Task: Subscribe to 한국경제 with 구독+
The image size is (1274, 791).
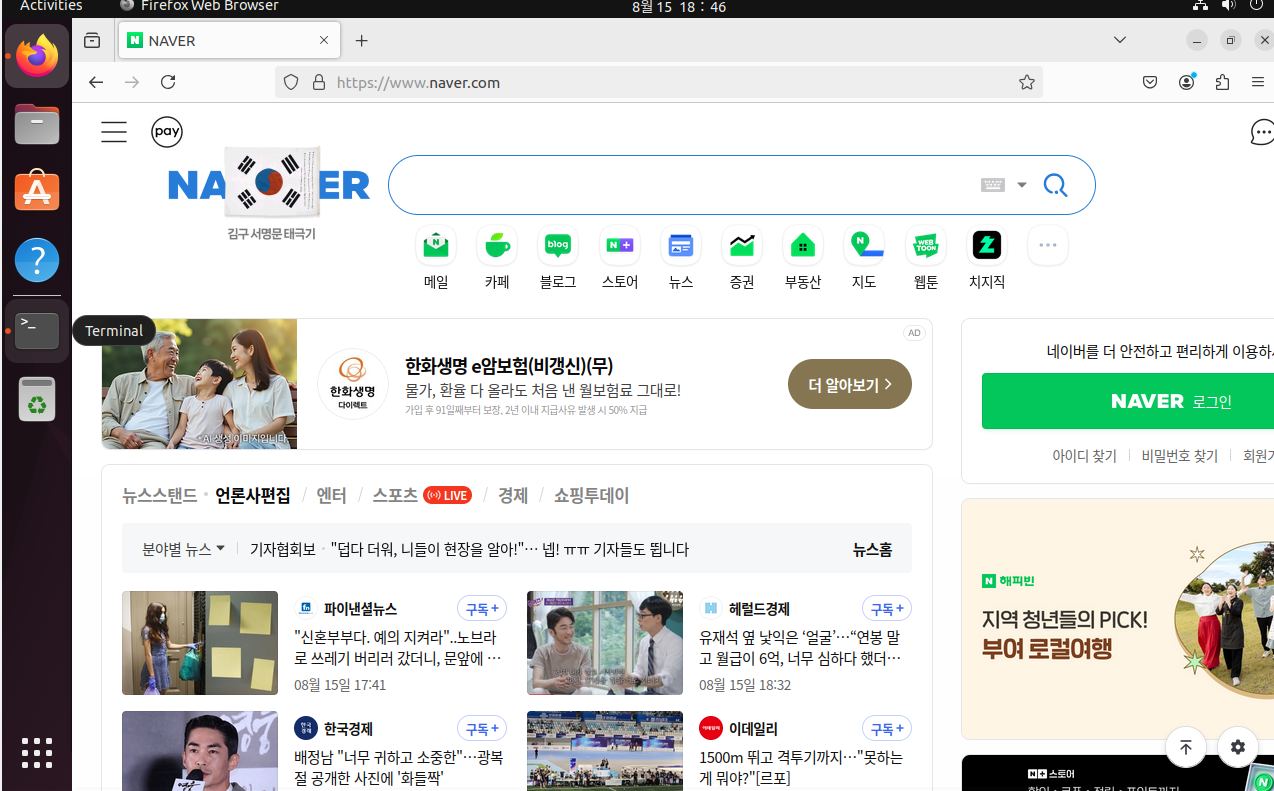Action: point(482,728)
